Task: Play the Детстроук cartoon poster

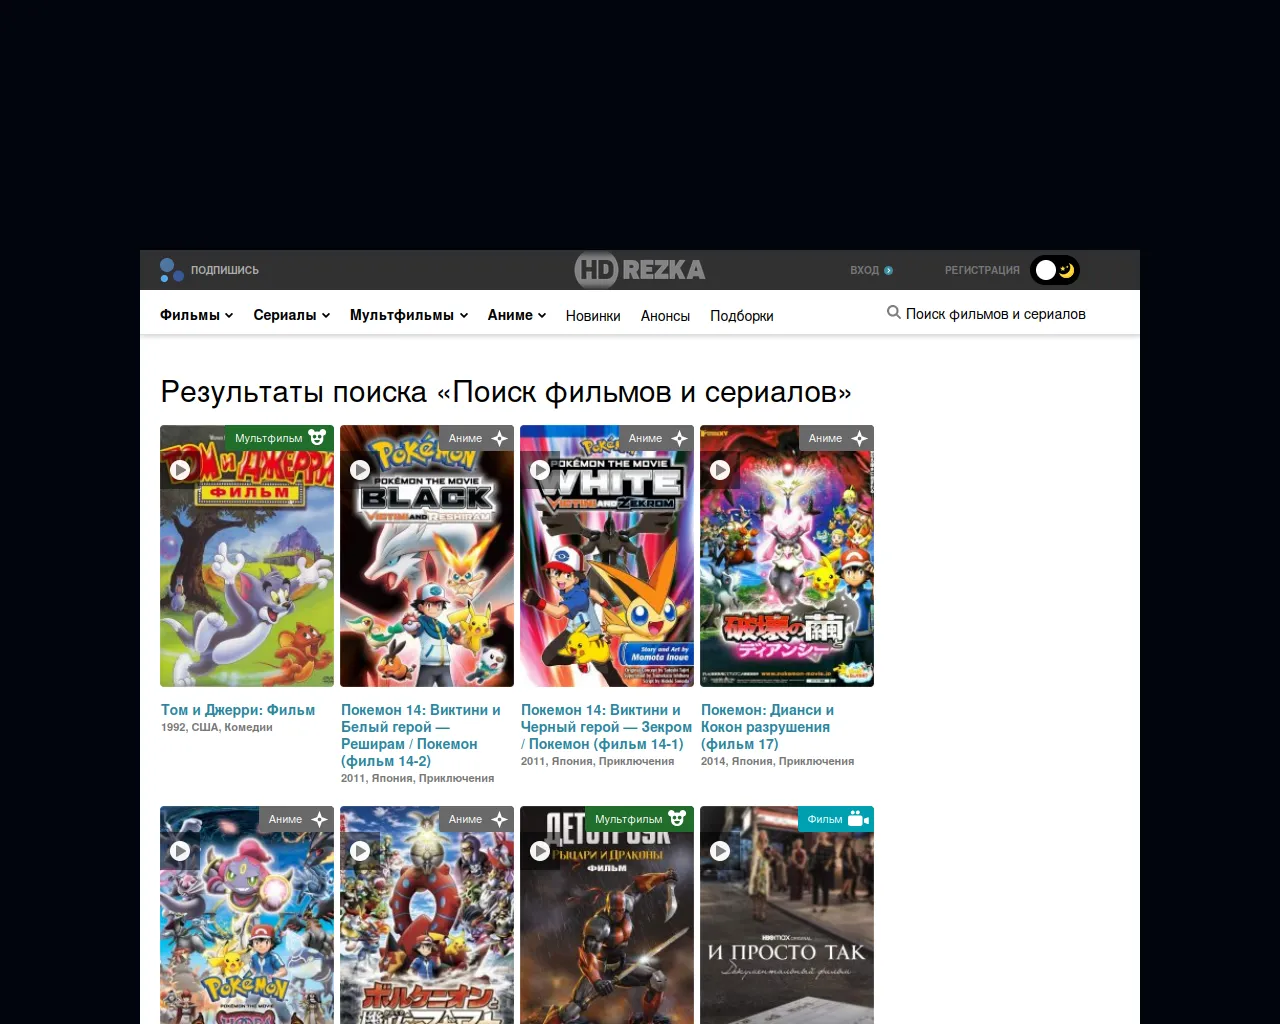Action: (540, 850)
